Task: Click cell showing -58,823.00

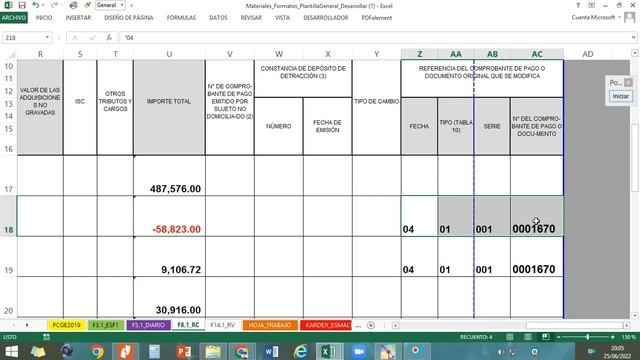Action: [169, 216]
